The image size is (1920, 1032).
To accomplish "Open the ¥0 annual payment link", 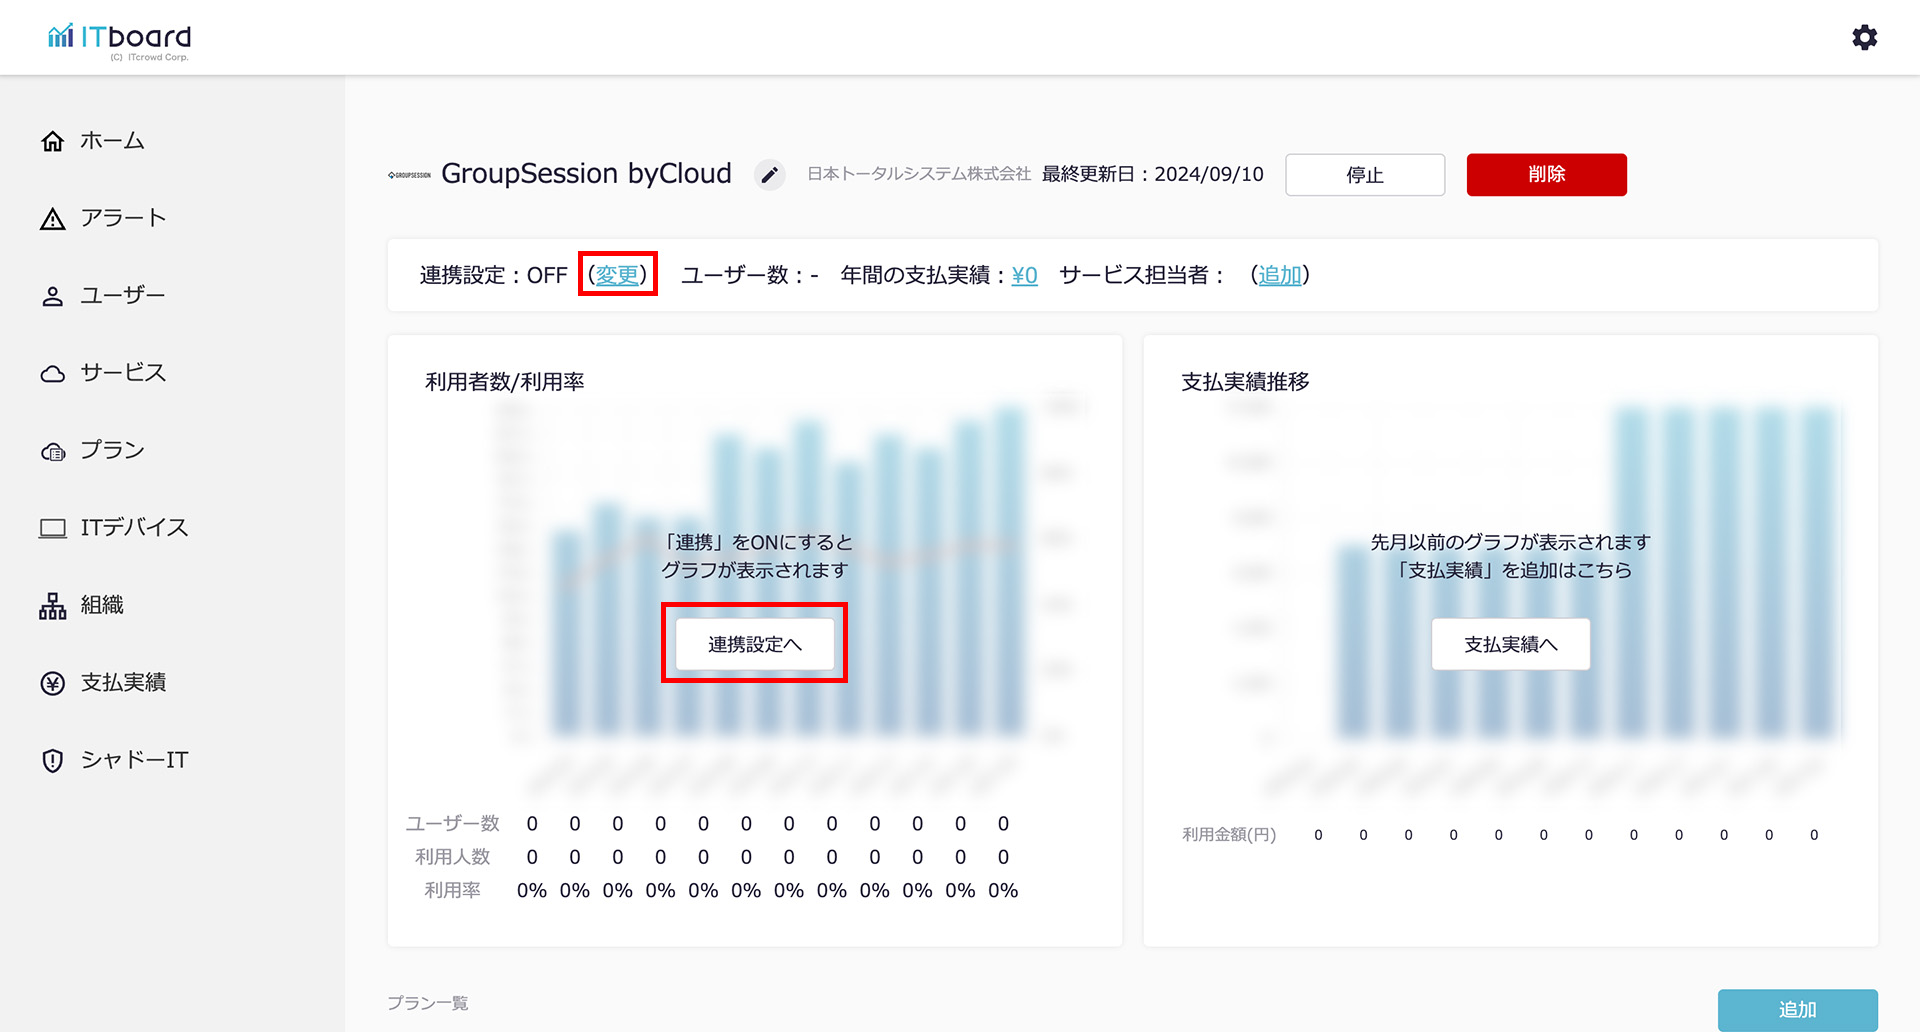I will (x=1024, y=275).
